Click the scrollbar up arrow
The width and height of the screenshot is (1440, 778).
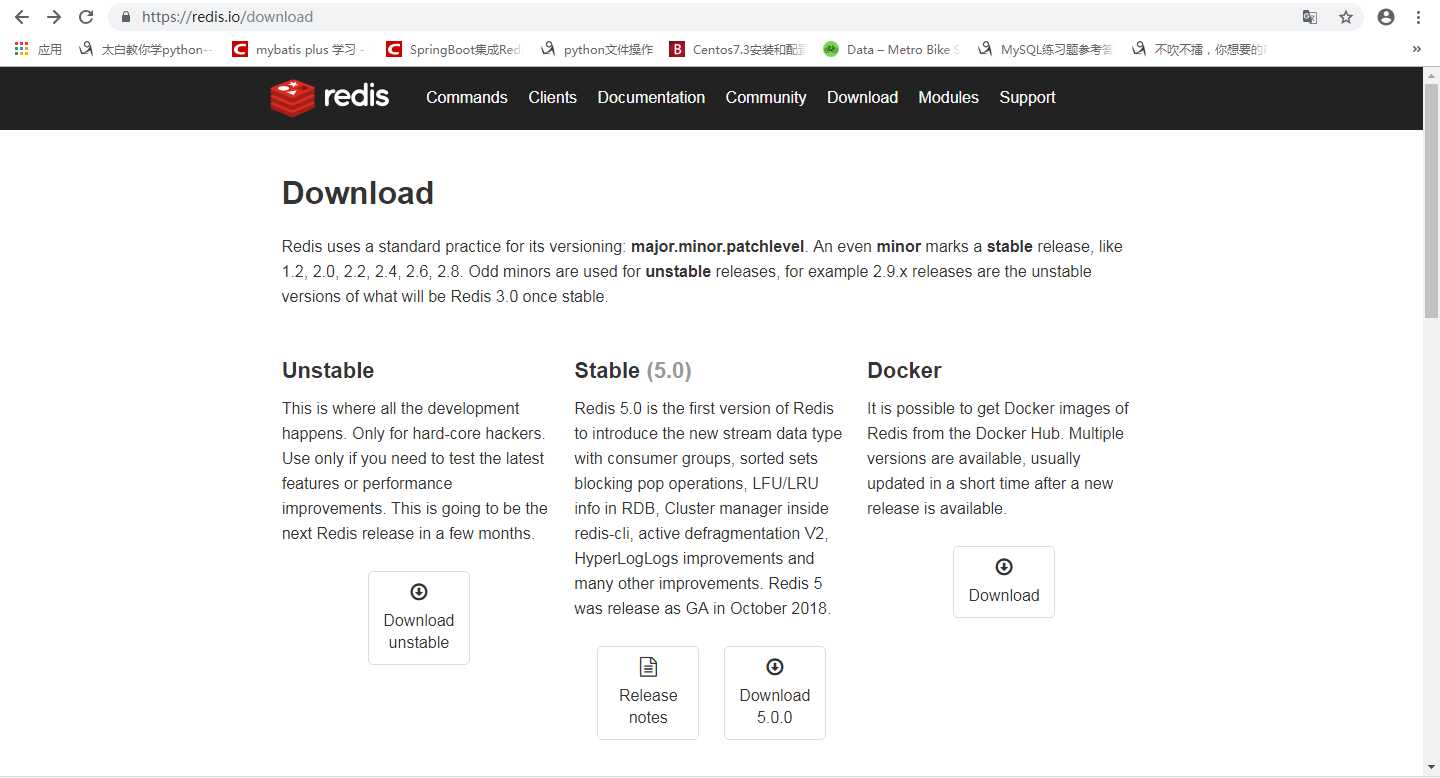1431,75
